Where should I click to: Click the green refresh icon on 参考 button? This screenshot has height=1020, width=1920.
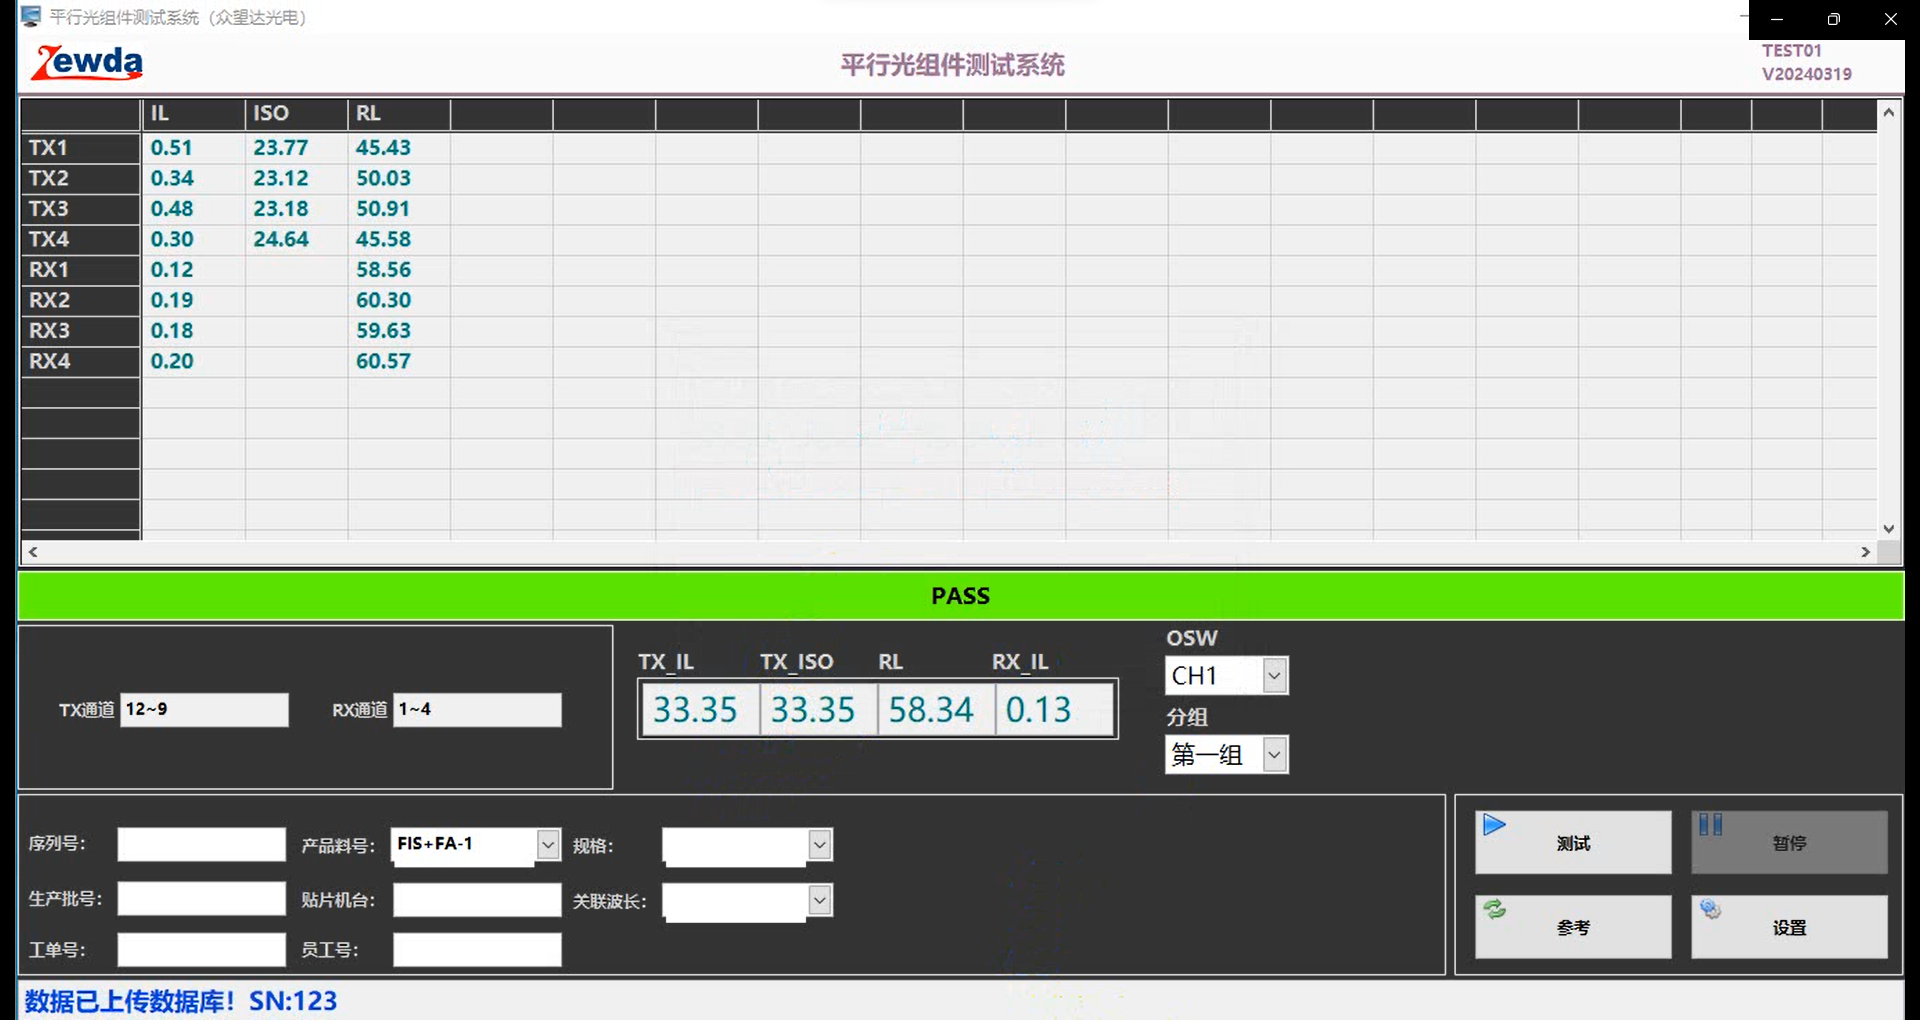pyautogui.click(x=1494, y=909)
